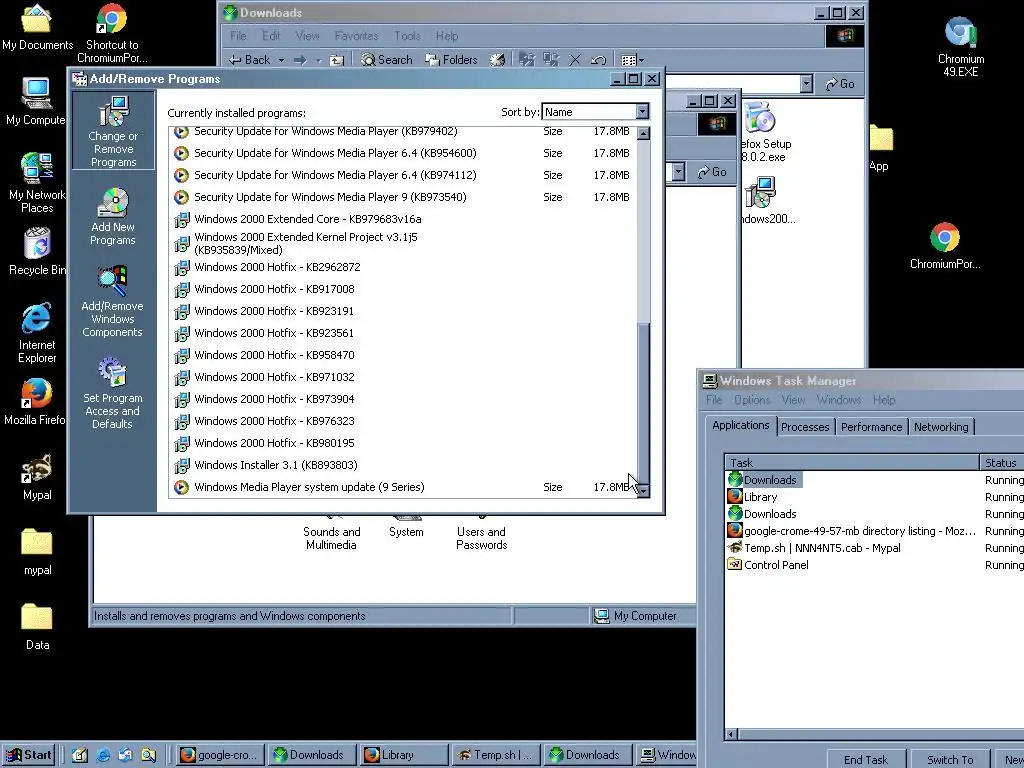Click the Start button
The width and height of the screenshot is (1024, 768).
tap(28, 755)
